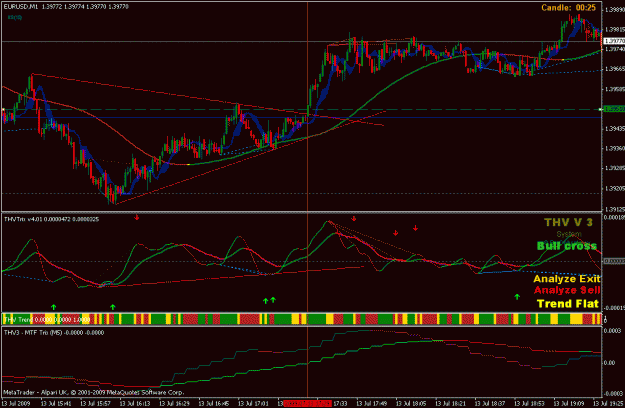The width and height of the screenshot is (625, 408).
Task: Click the green up arrow near 18:53
Action: (x=517, y=296)
